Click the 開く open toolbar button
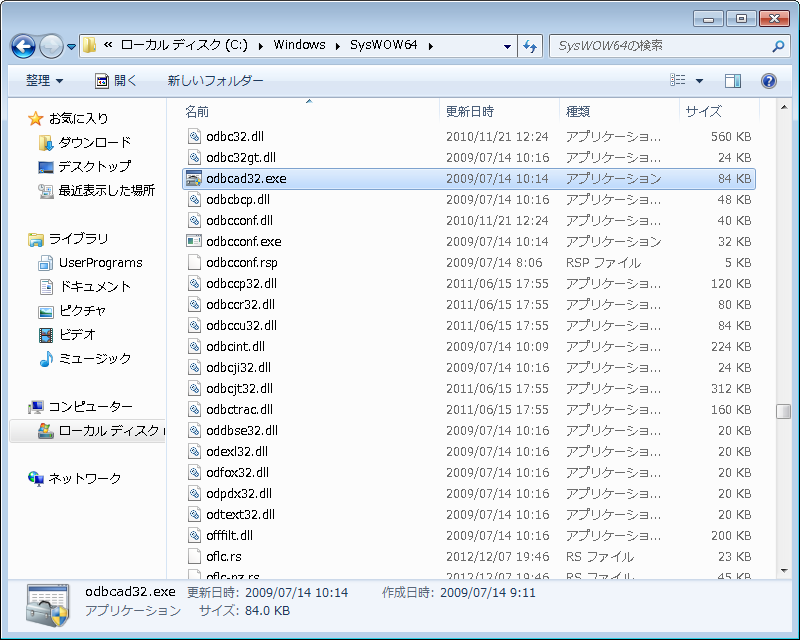 116,81
